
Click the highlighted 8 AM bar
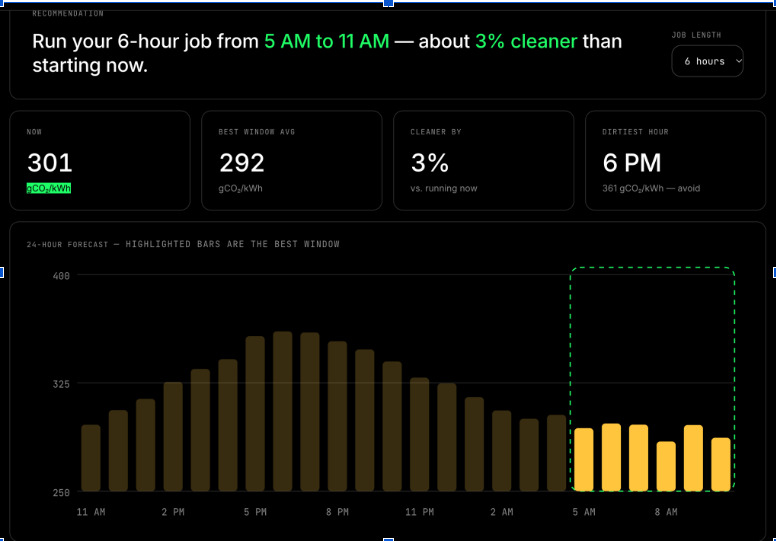[x=666, y=466]
